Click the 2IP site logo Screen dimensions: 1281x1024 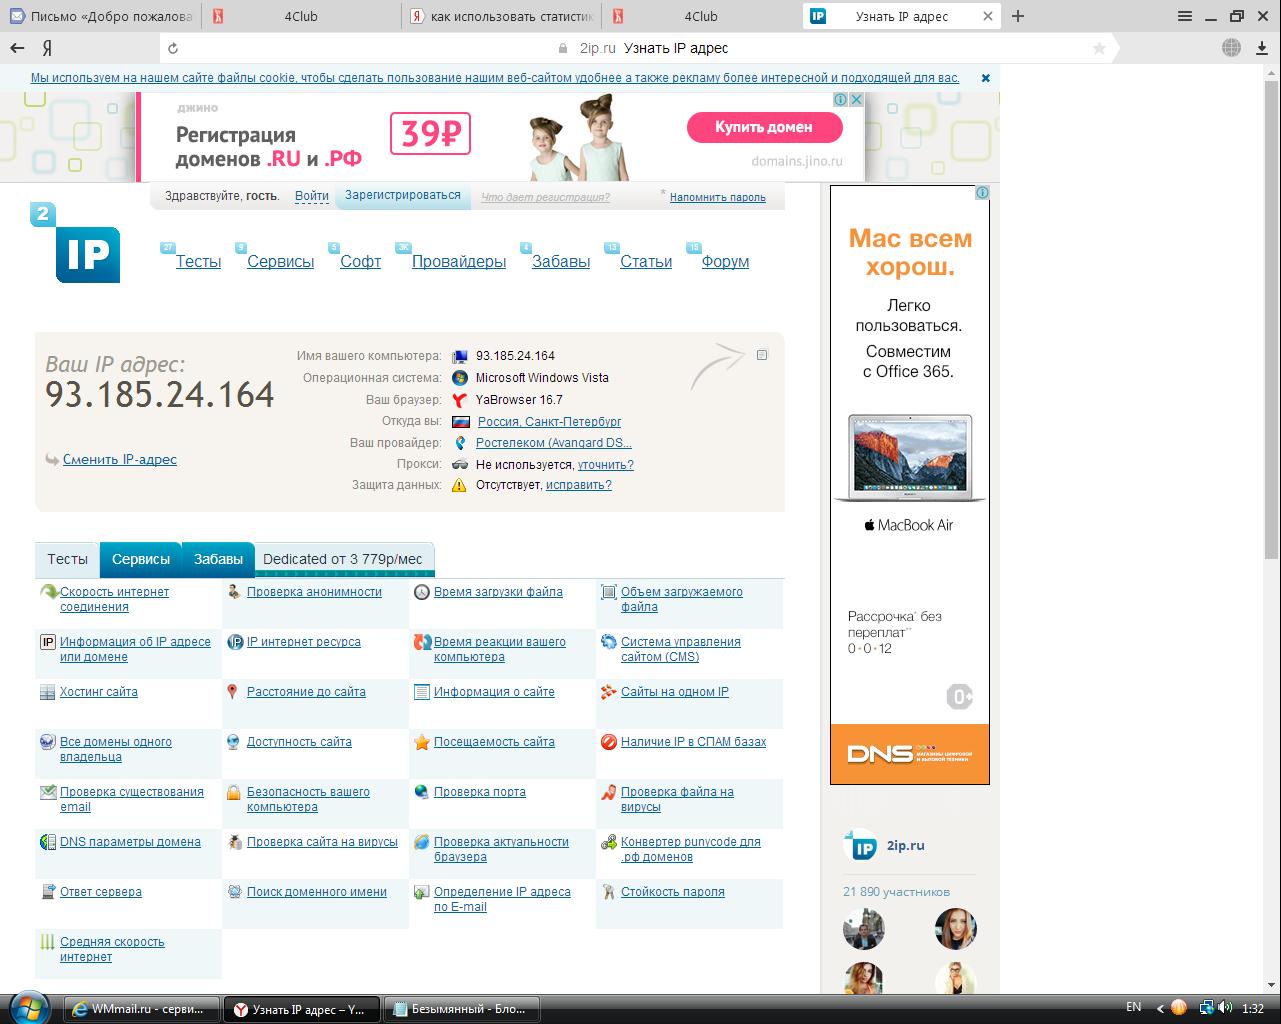click(x=76, y=243)
